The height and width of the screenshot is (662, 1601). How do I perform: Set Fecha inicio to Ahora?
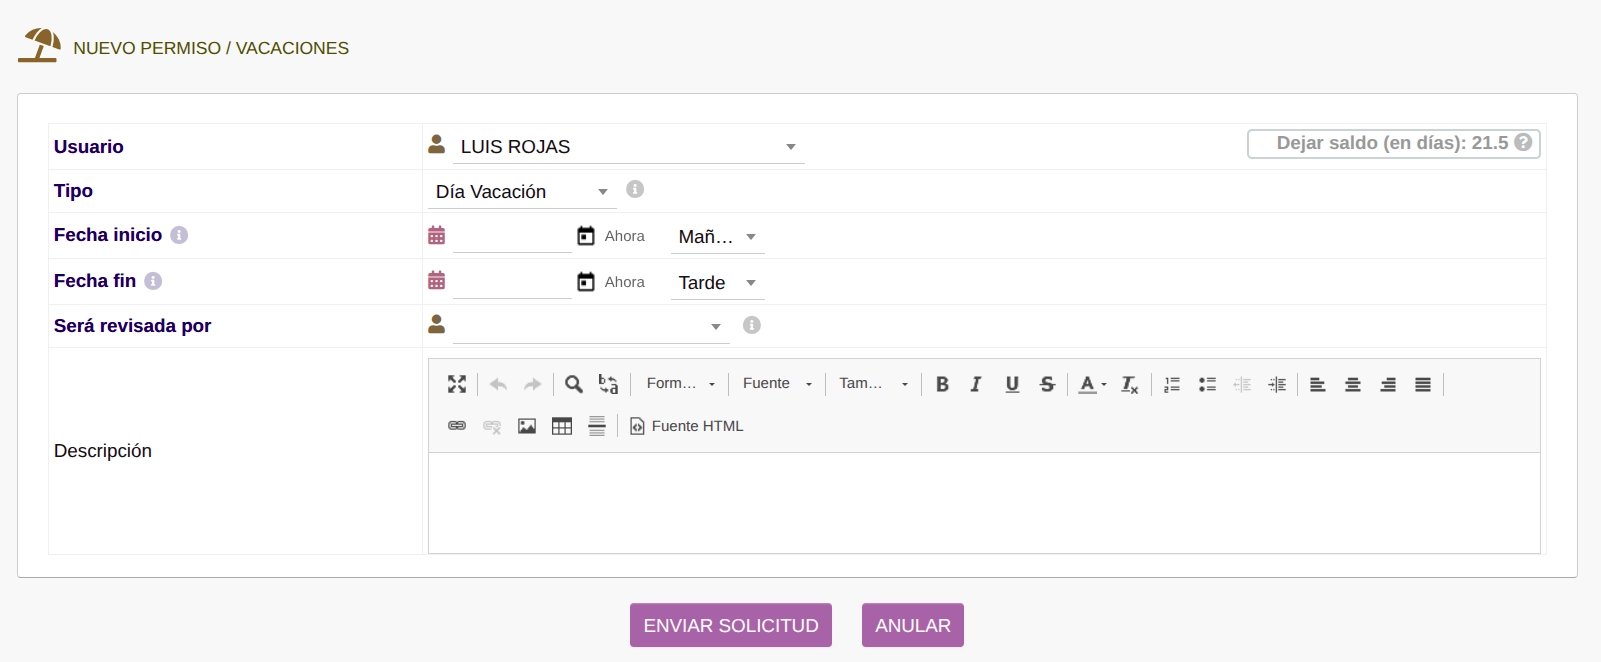612,237
